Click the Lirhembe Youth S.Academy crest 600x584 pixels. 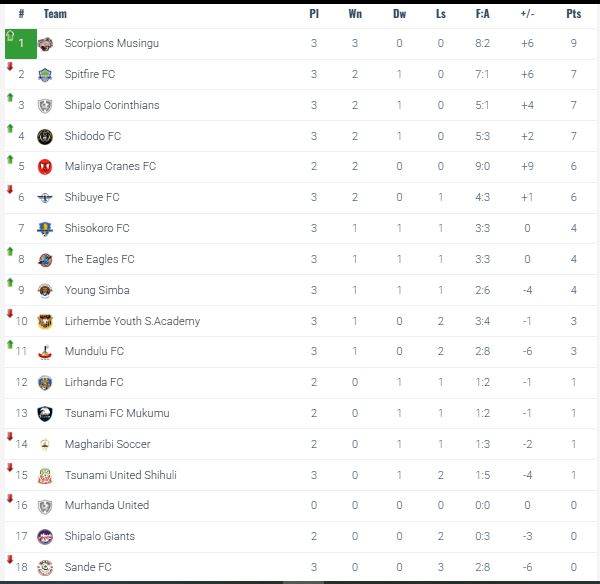45,321
